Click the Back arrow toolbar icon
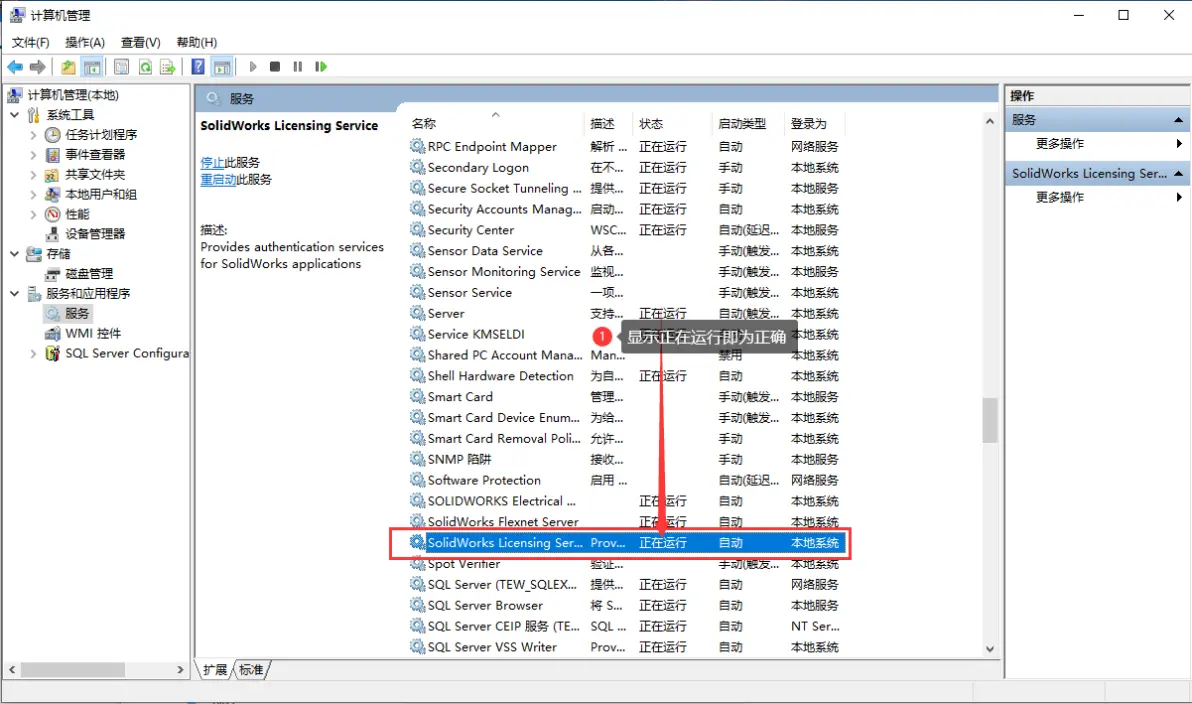 pyautogui.click(x=14, y=67)
